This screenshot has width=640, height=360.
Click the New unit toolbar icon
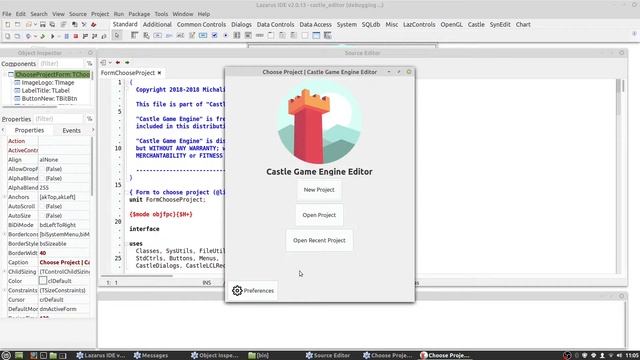(x=7, y=25)
